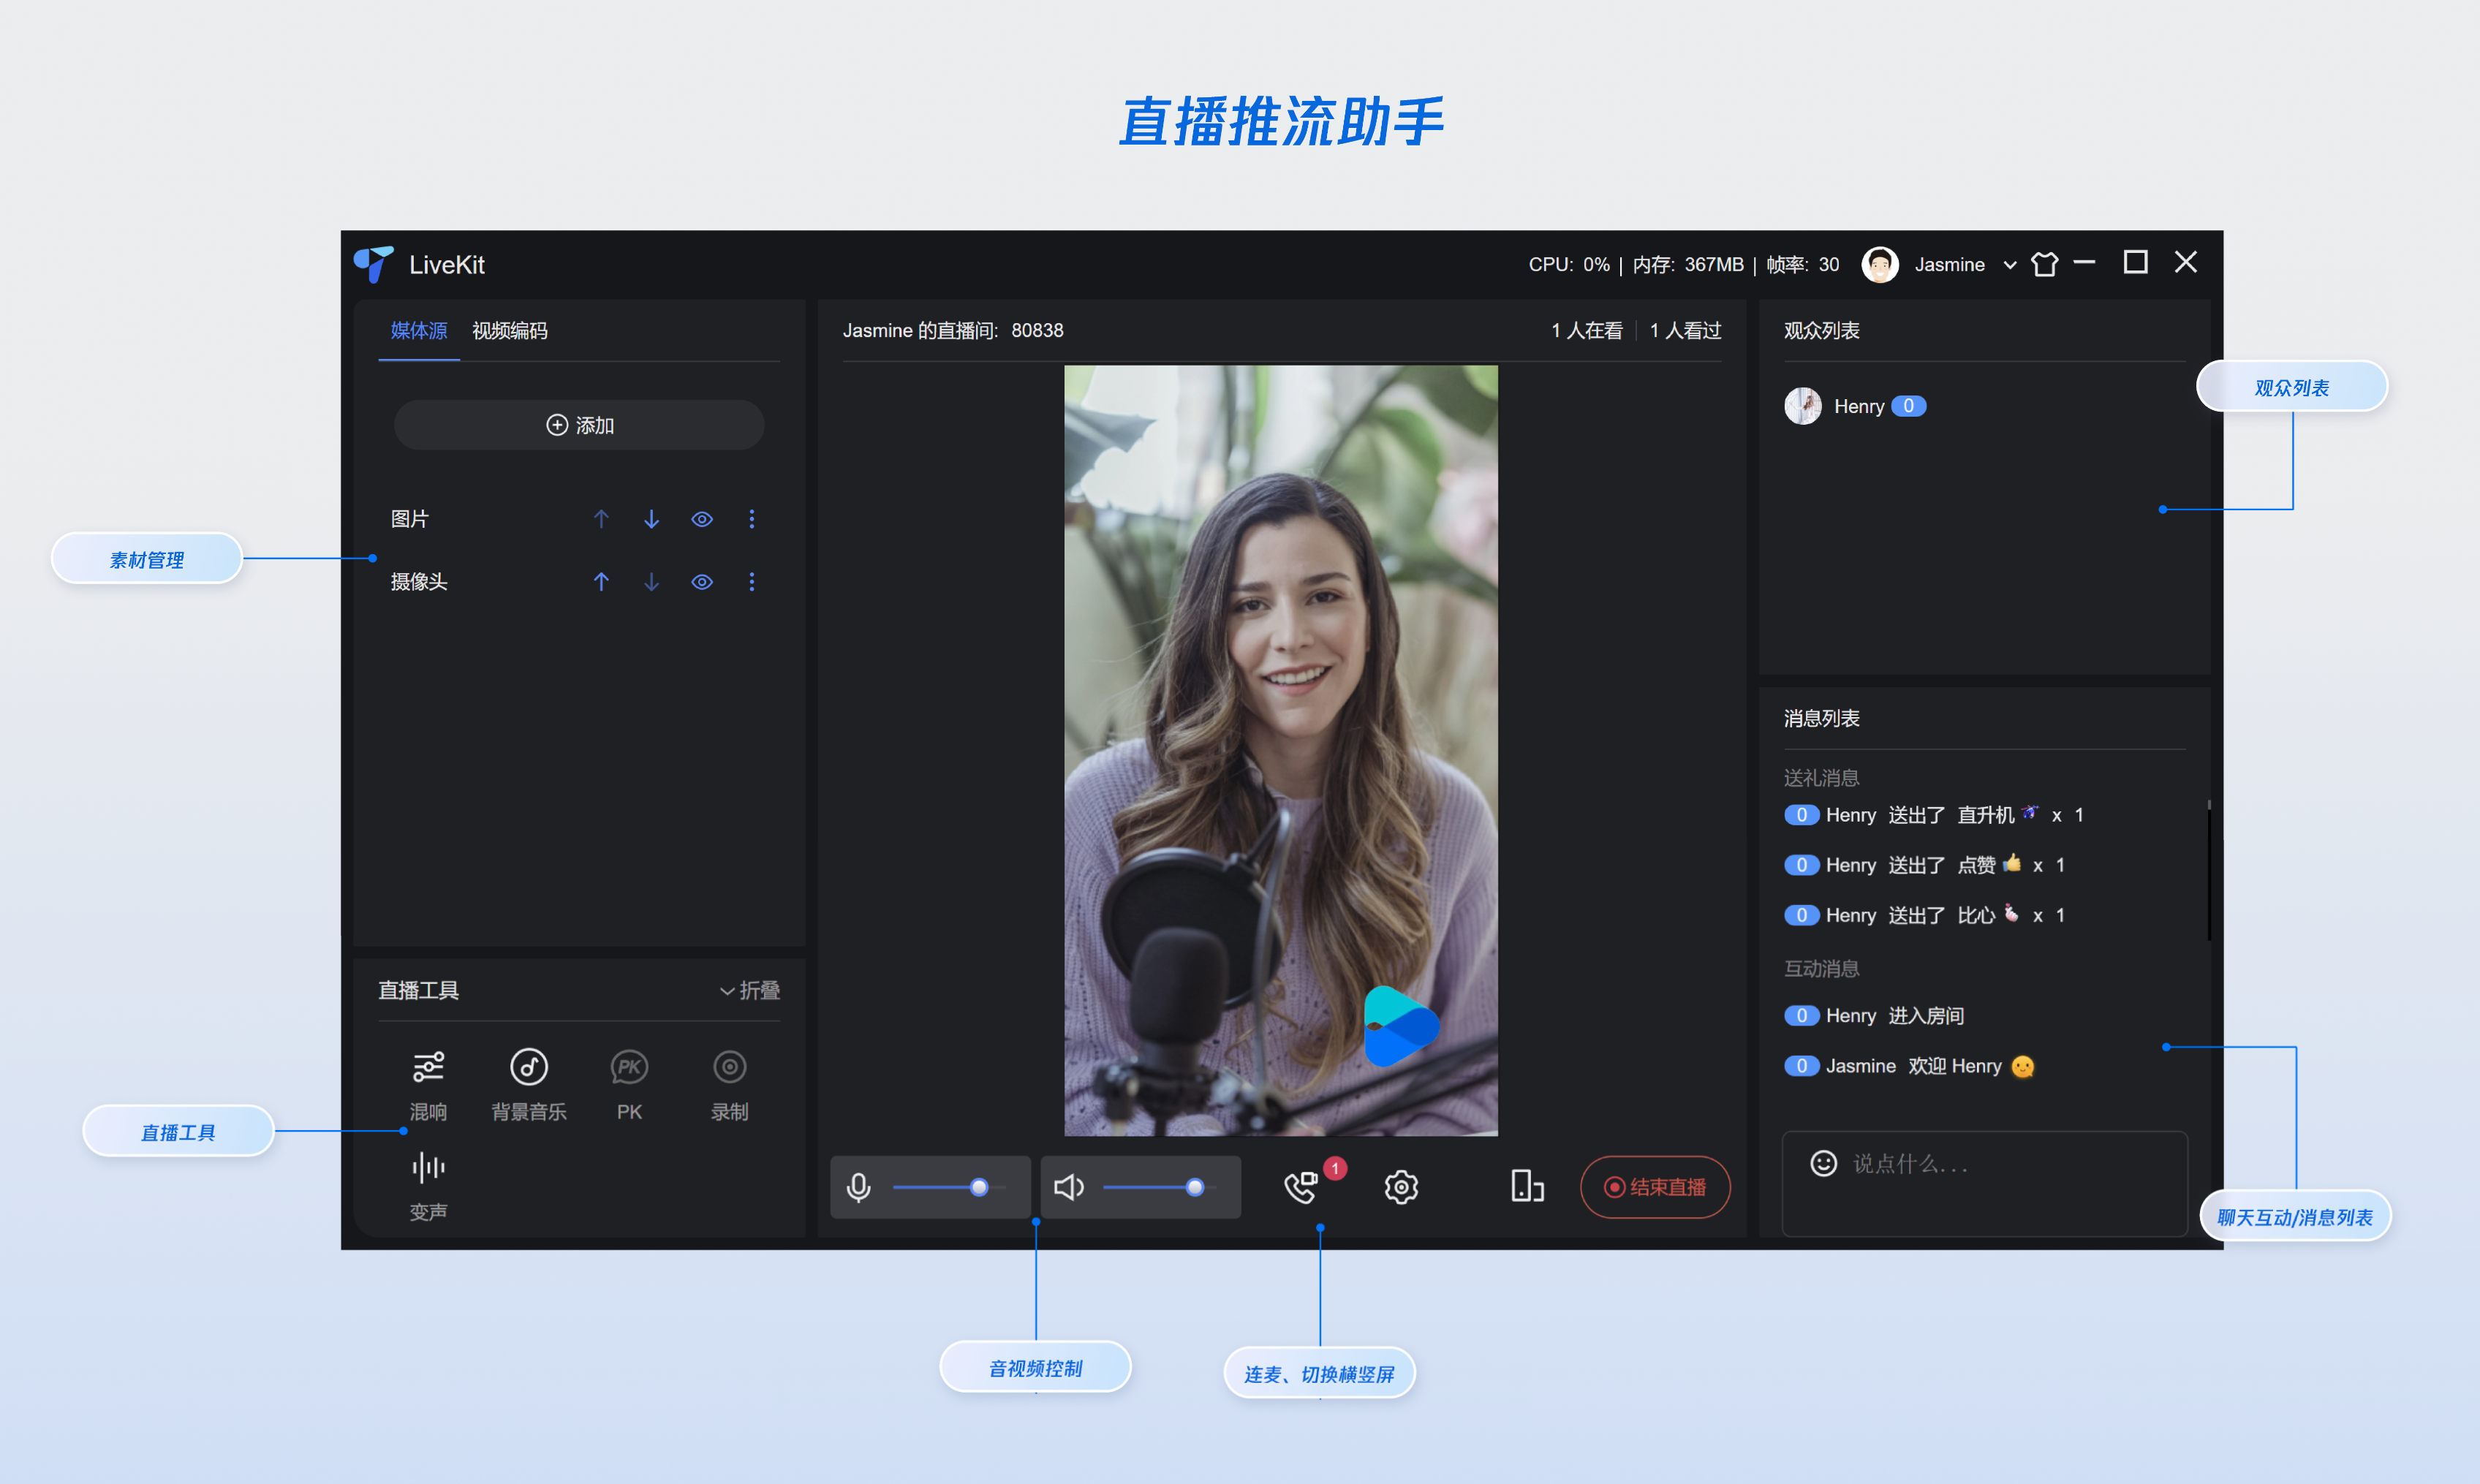
Task: Open the 变声 voice changer
Action: 428,1168
